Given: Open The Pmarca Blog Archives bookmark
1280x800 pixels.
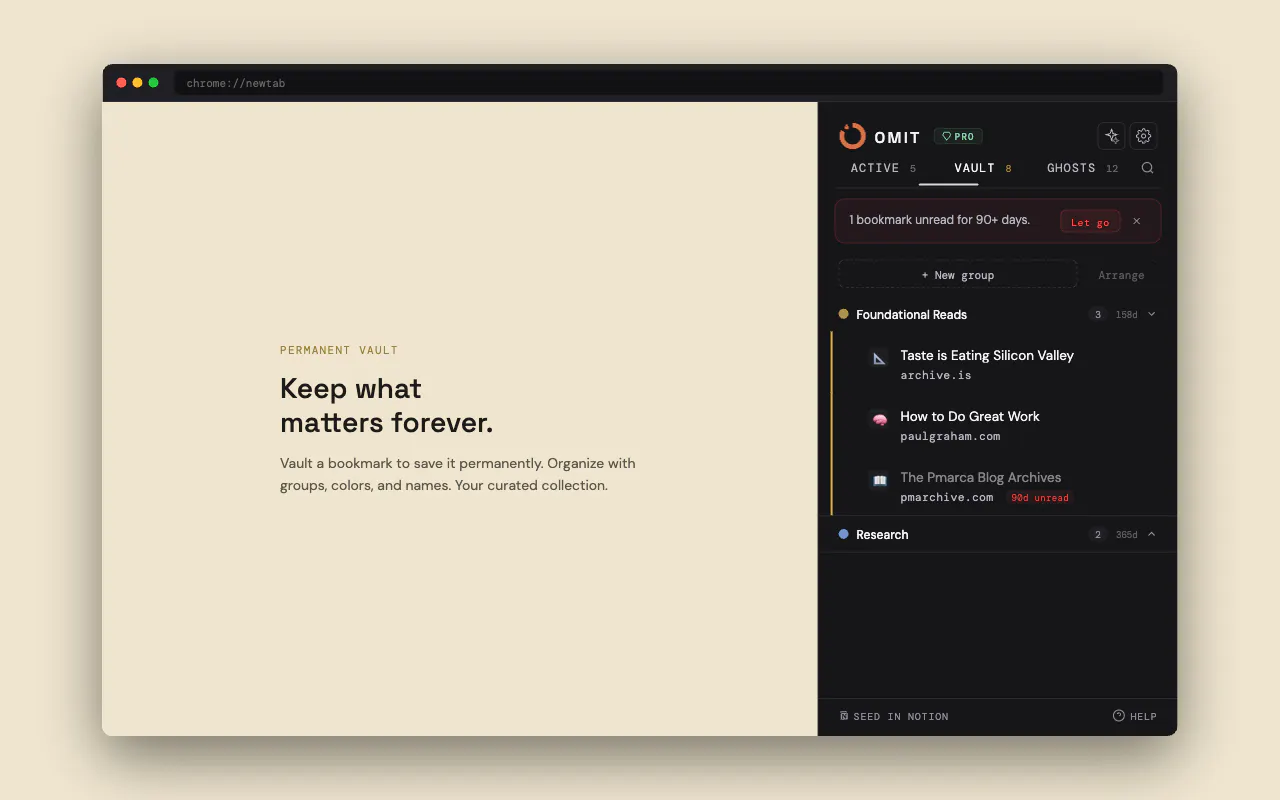Looking at the screenshot, I should (981, 477).
